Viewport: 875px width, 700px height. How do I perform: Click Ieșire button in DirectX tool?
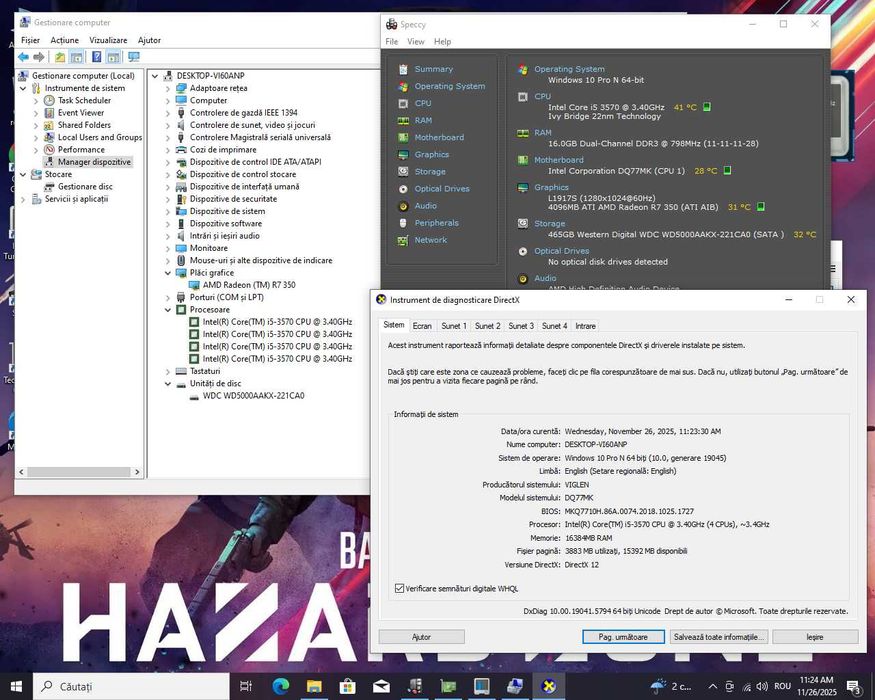pyautogui.click(x=815, y=637)
